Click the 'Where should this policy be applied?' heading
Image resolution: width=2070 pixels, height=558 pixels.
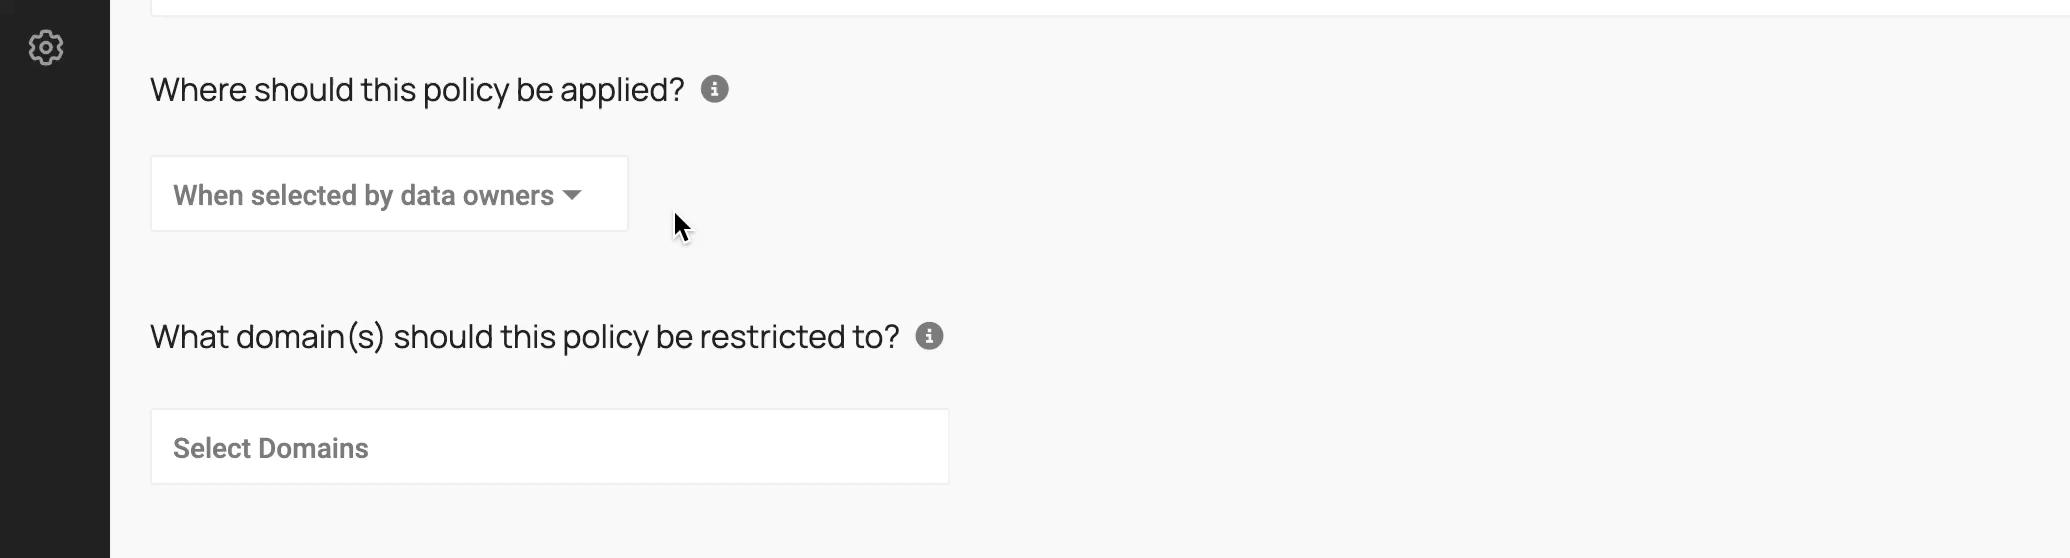(417, 90)
